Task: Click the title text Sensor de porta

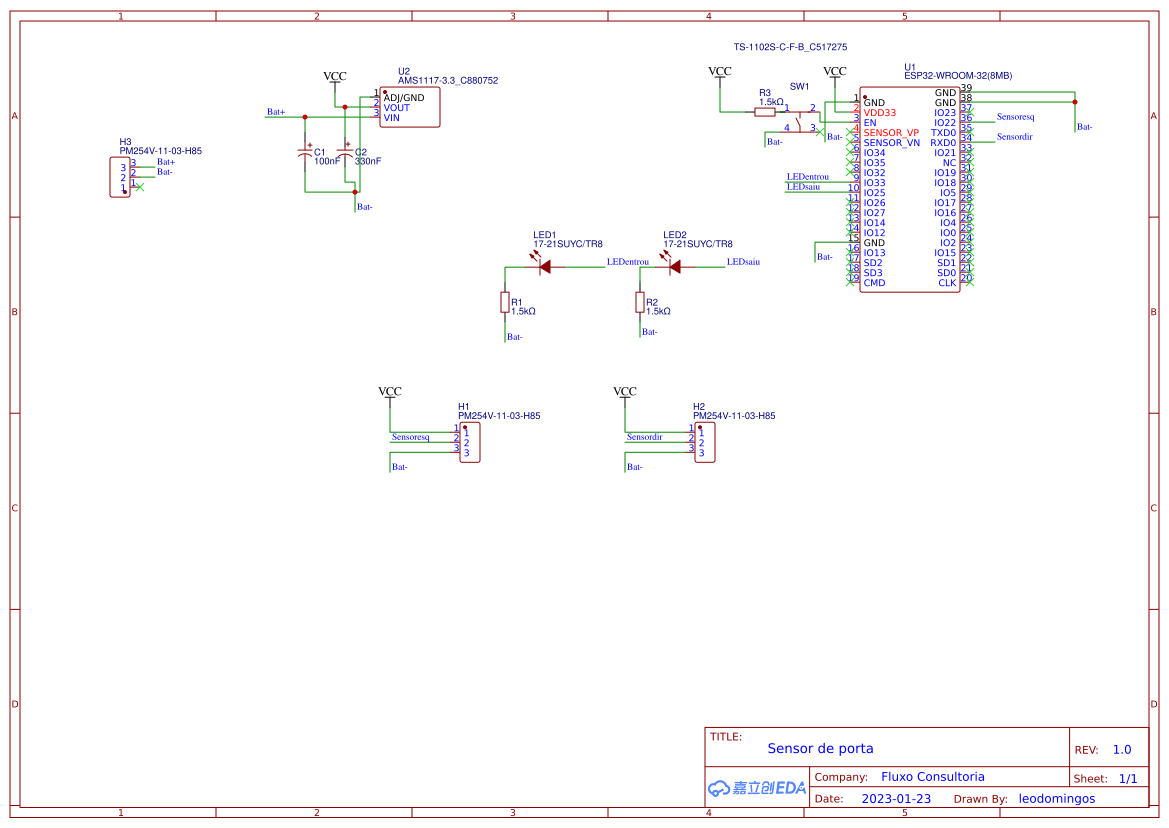Action: coord(820,748)
